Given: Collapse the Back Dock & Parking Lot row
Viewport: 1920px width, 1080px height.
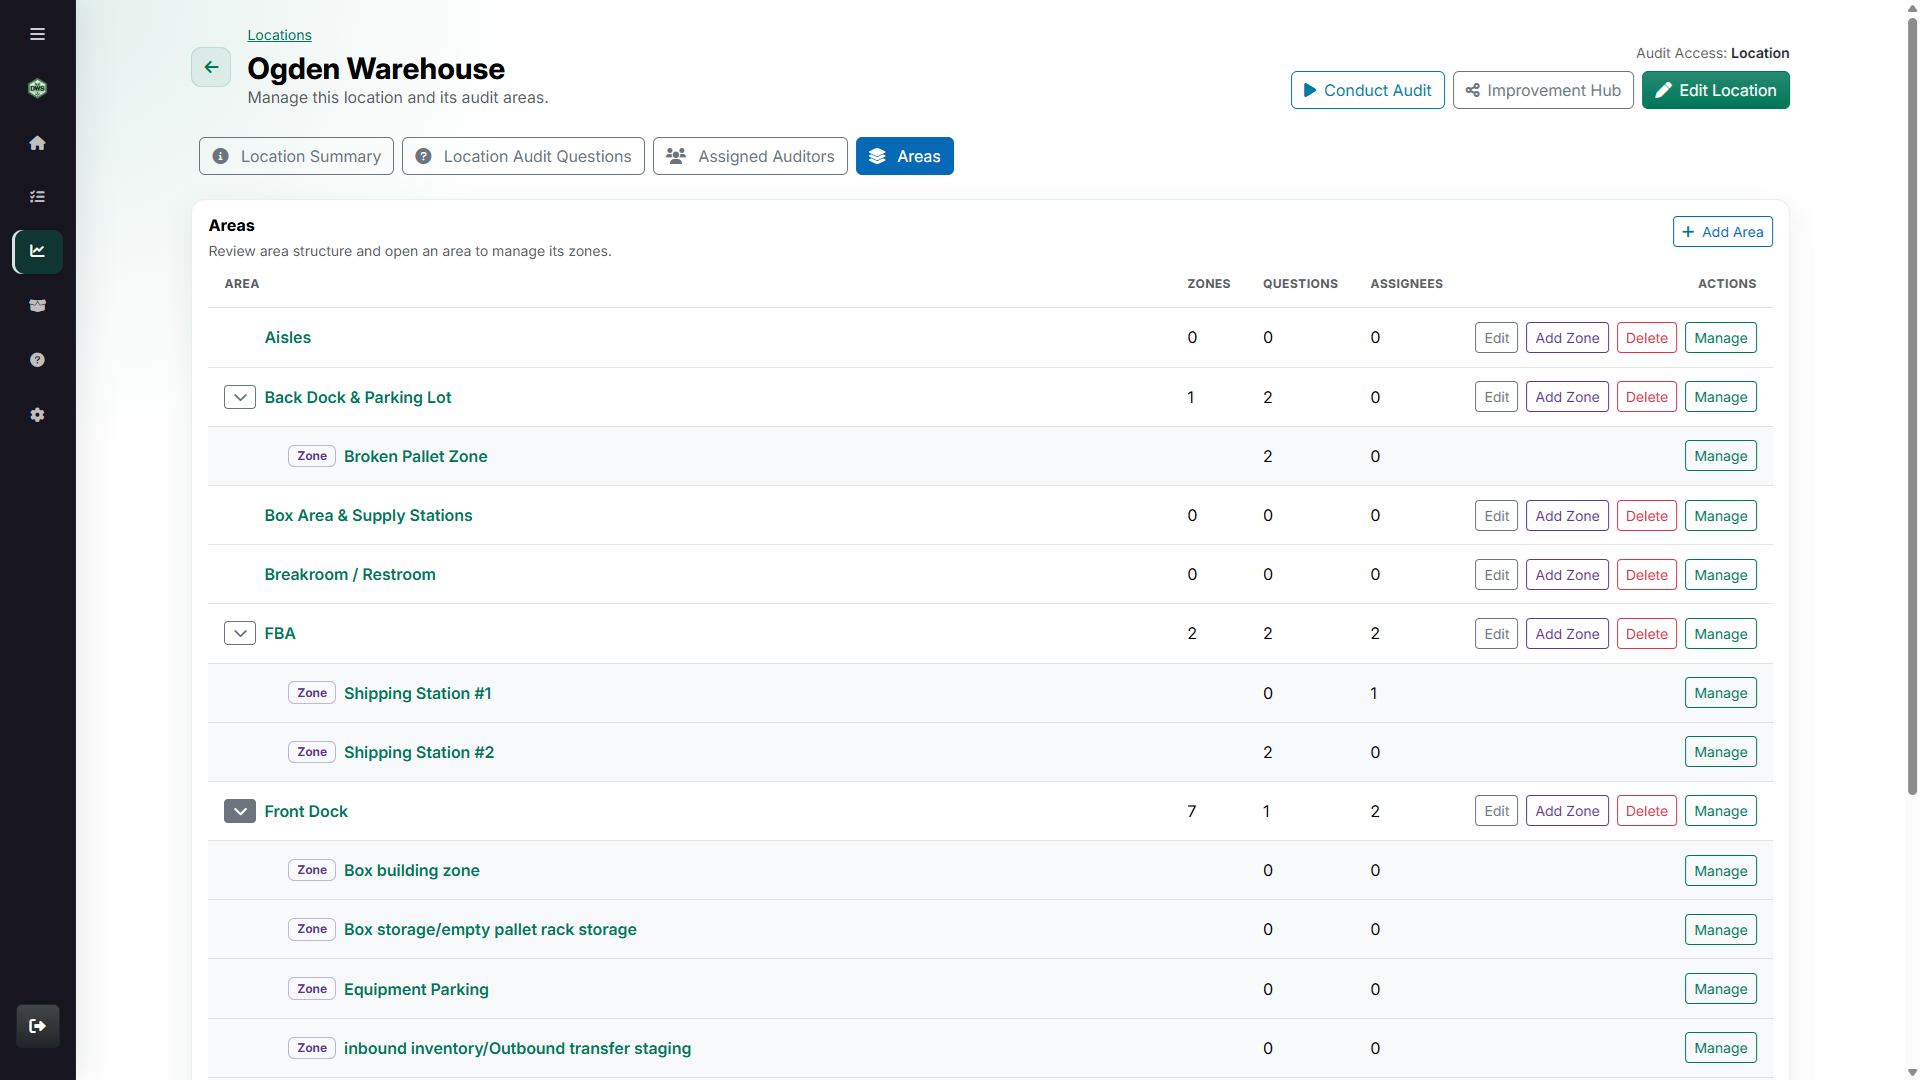Looking at the screenshot, I should pyautogui.click(x=240, y=397).
